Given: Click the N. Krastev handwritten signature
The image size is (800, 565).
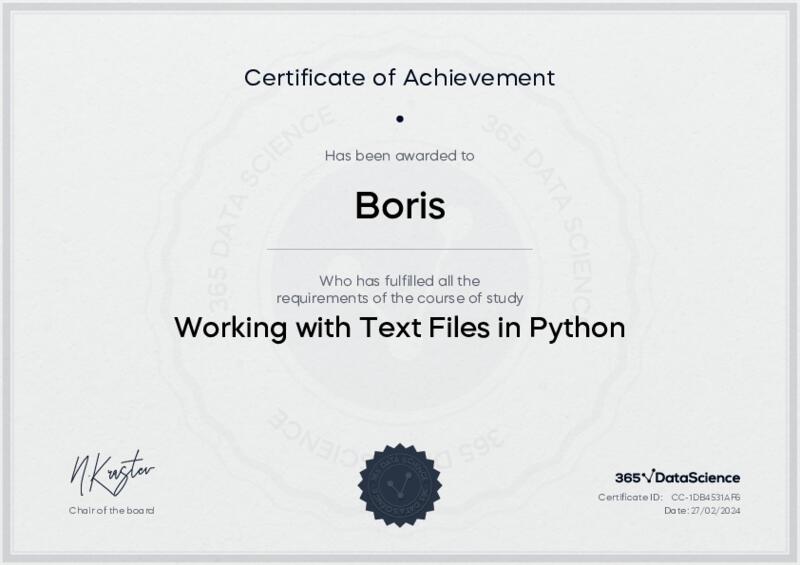Looking at the screenshot, I should pyautogui.click(x=111, y=474).
